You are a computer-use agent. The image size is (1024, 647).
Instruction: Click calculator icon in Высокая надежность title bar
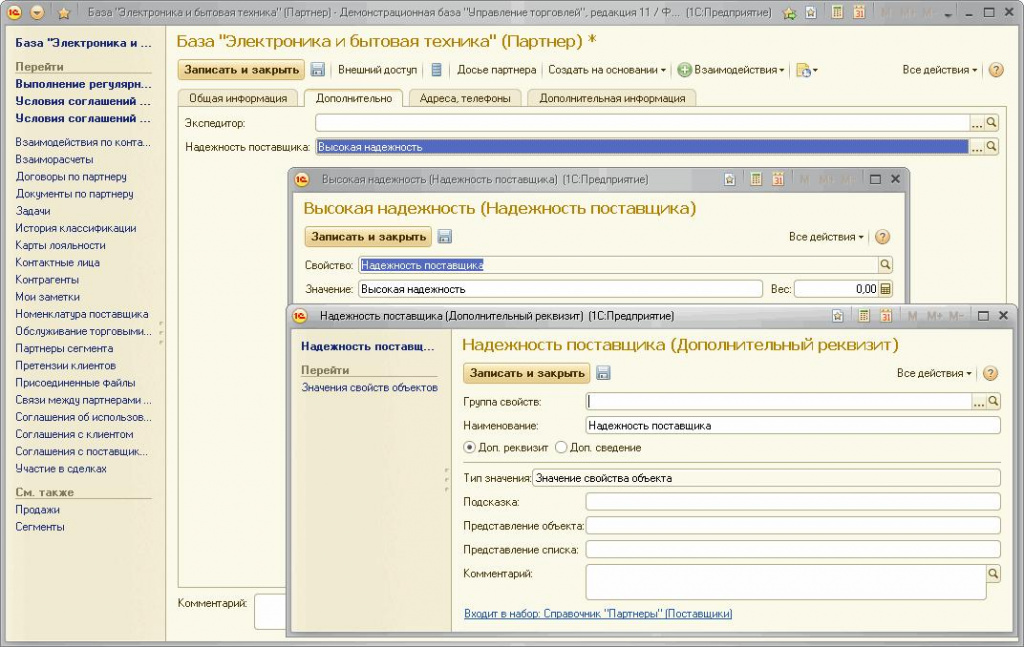(756, 179)
